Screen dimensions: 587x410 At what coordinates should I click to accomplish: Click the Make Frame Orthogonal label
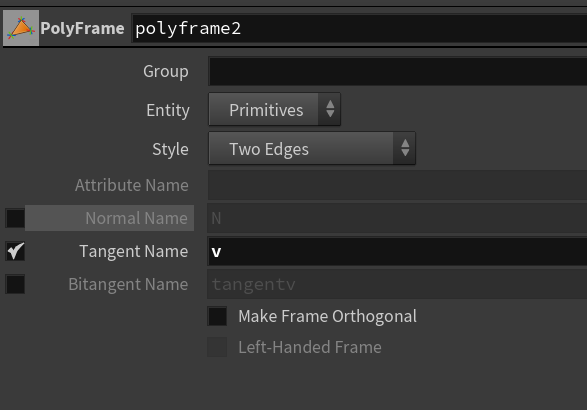pyautogui.click(x=328, y=316)
